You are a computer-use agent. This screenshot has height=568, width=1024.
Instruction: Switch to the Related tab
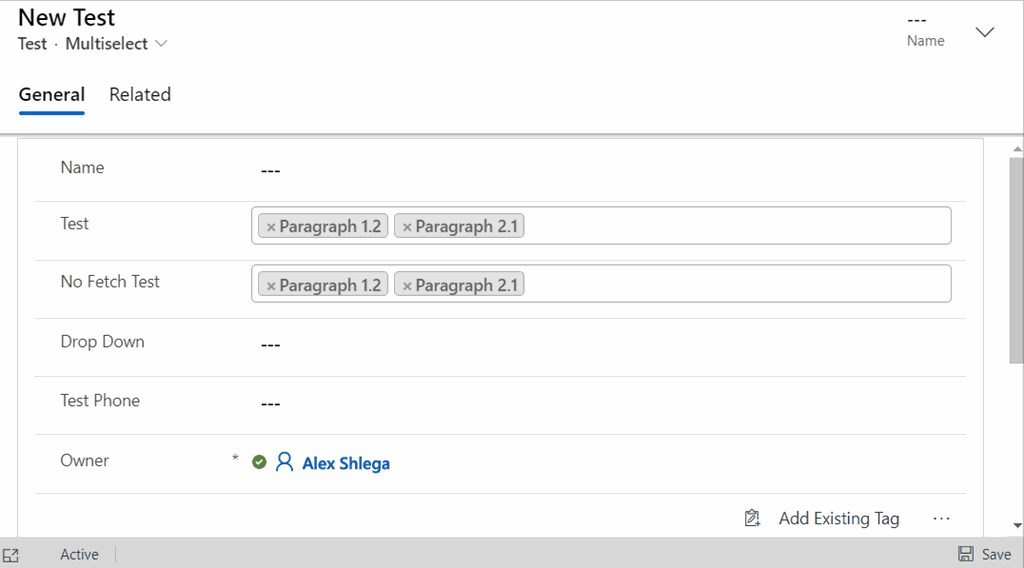pos(140,95)
